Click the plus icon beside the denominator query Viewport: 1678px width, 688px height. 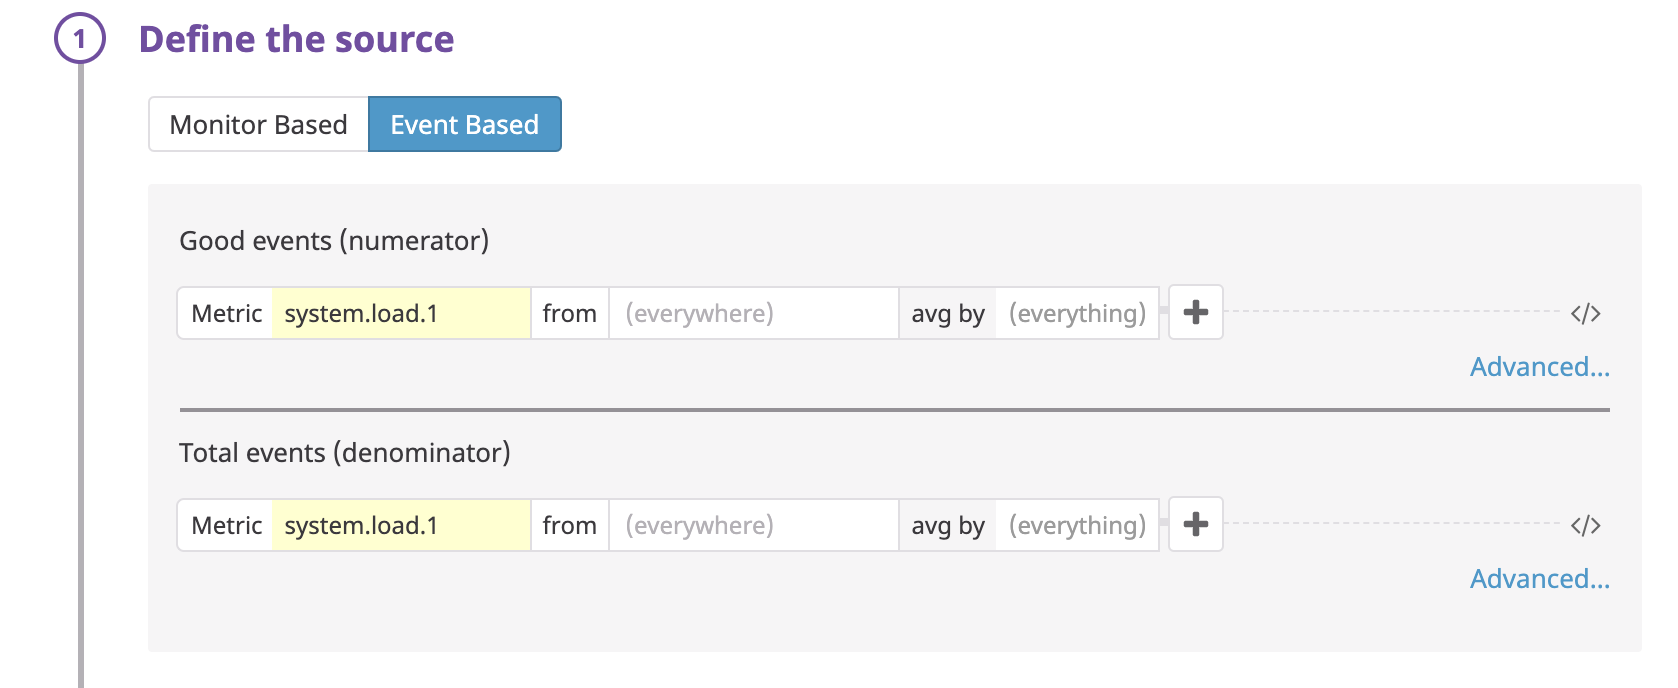1195,524
